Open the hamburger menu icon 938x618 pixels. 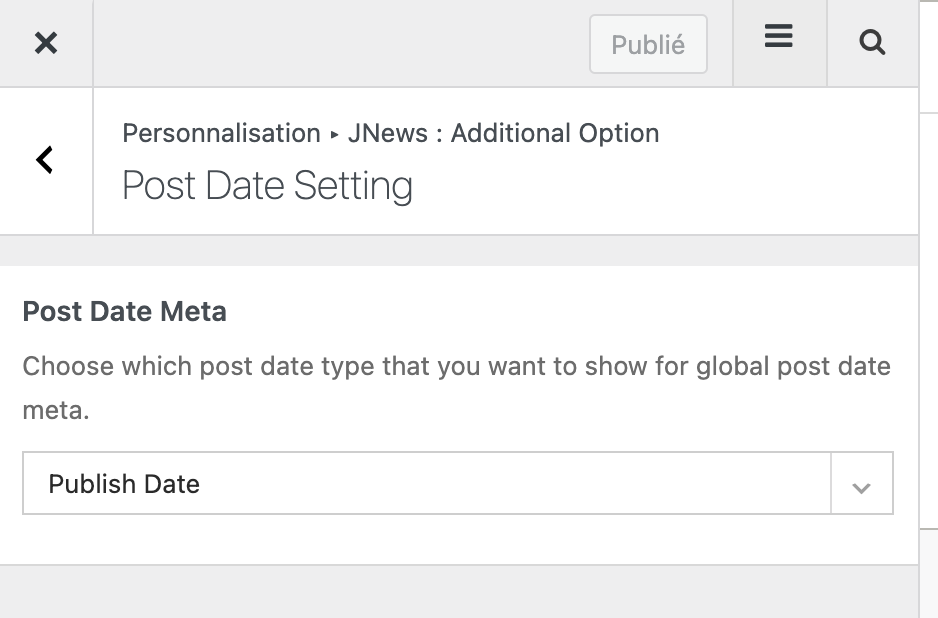pos(779,36)
